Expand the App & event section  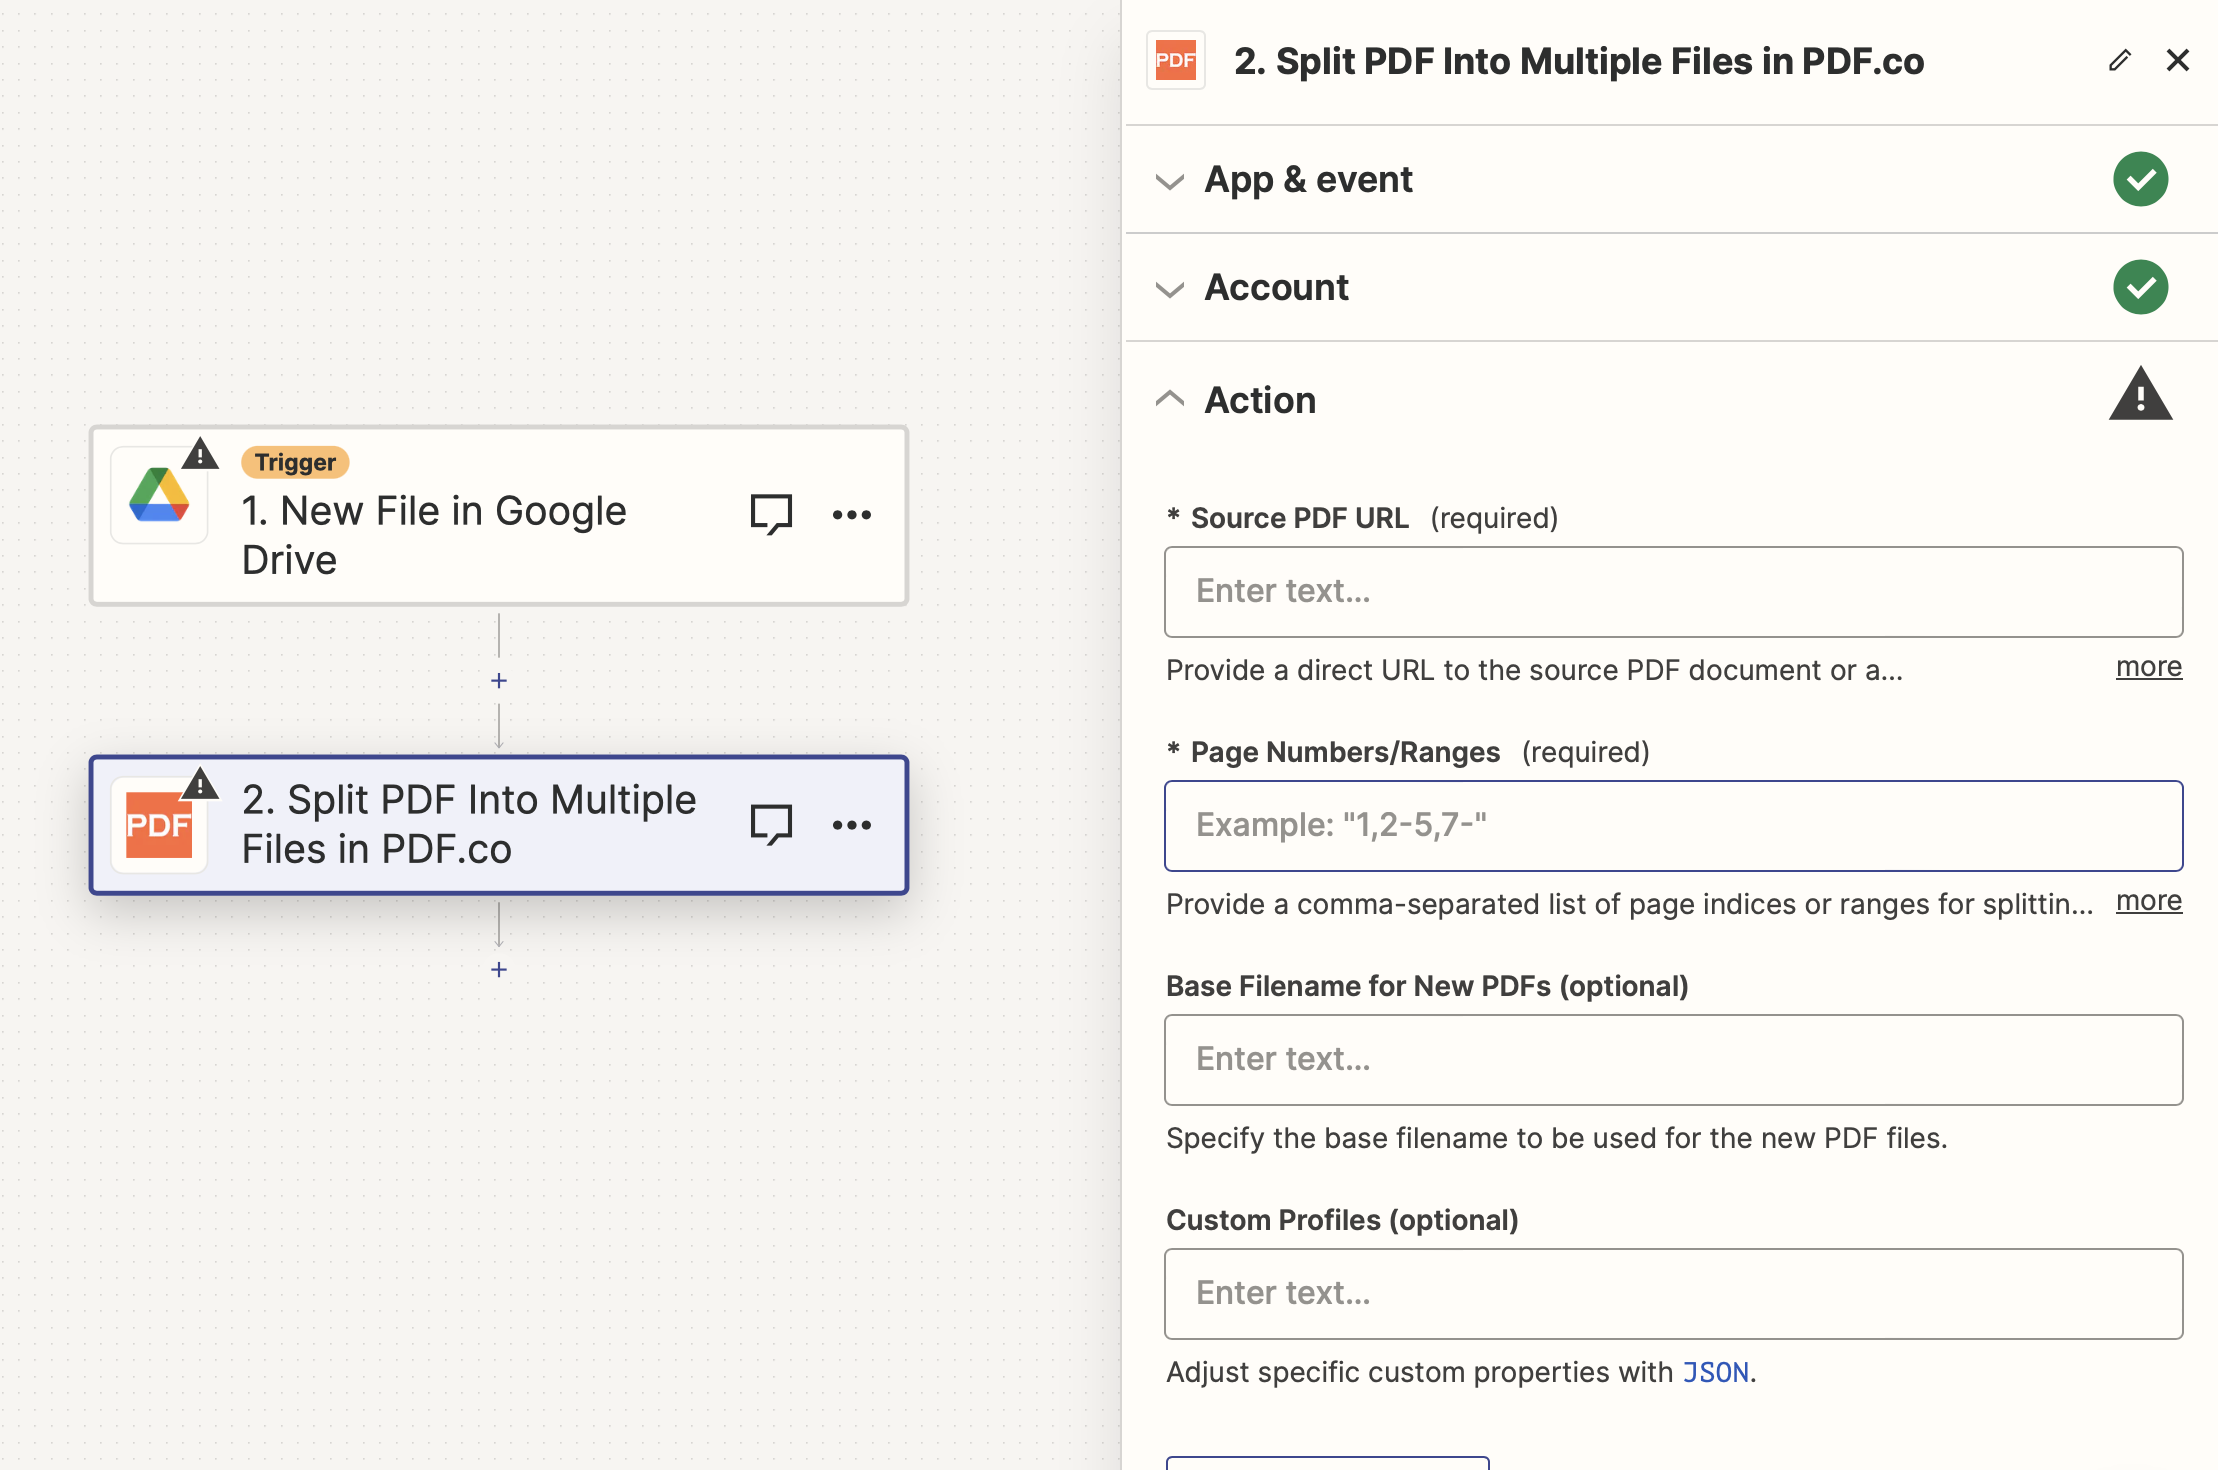click(1308, 180)
